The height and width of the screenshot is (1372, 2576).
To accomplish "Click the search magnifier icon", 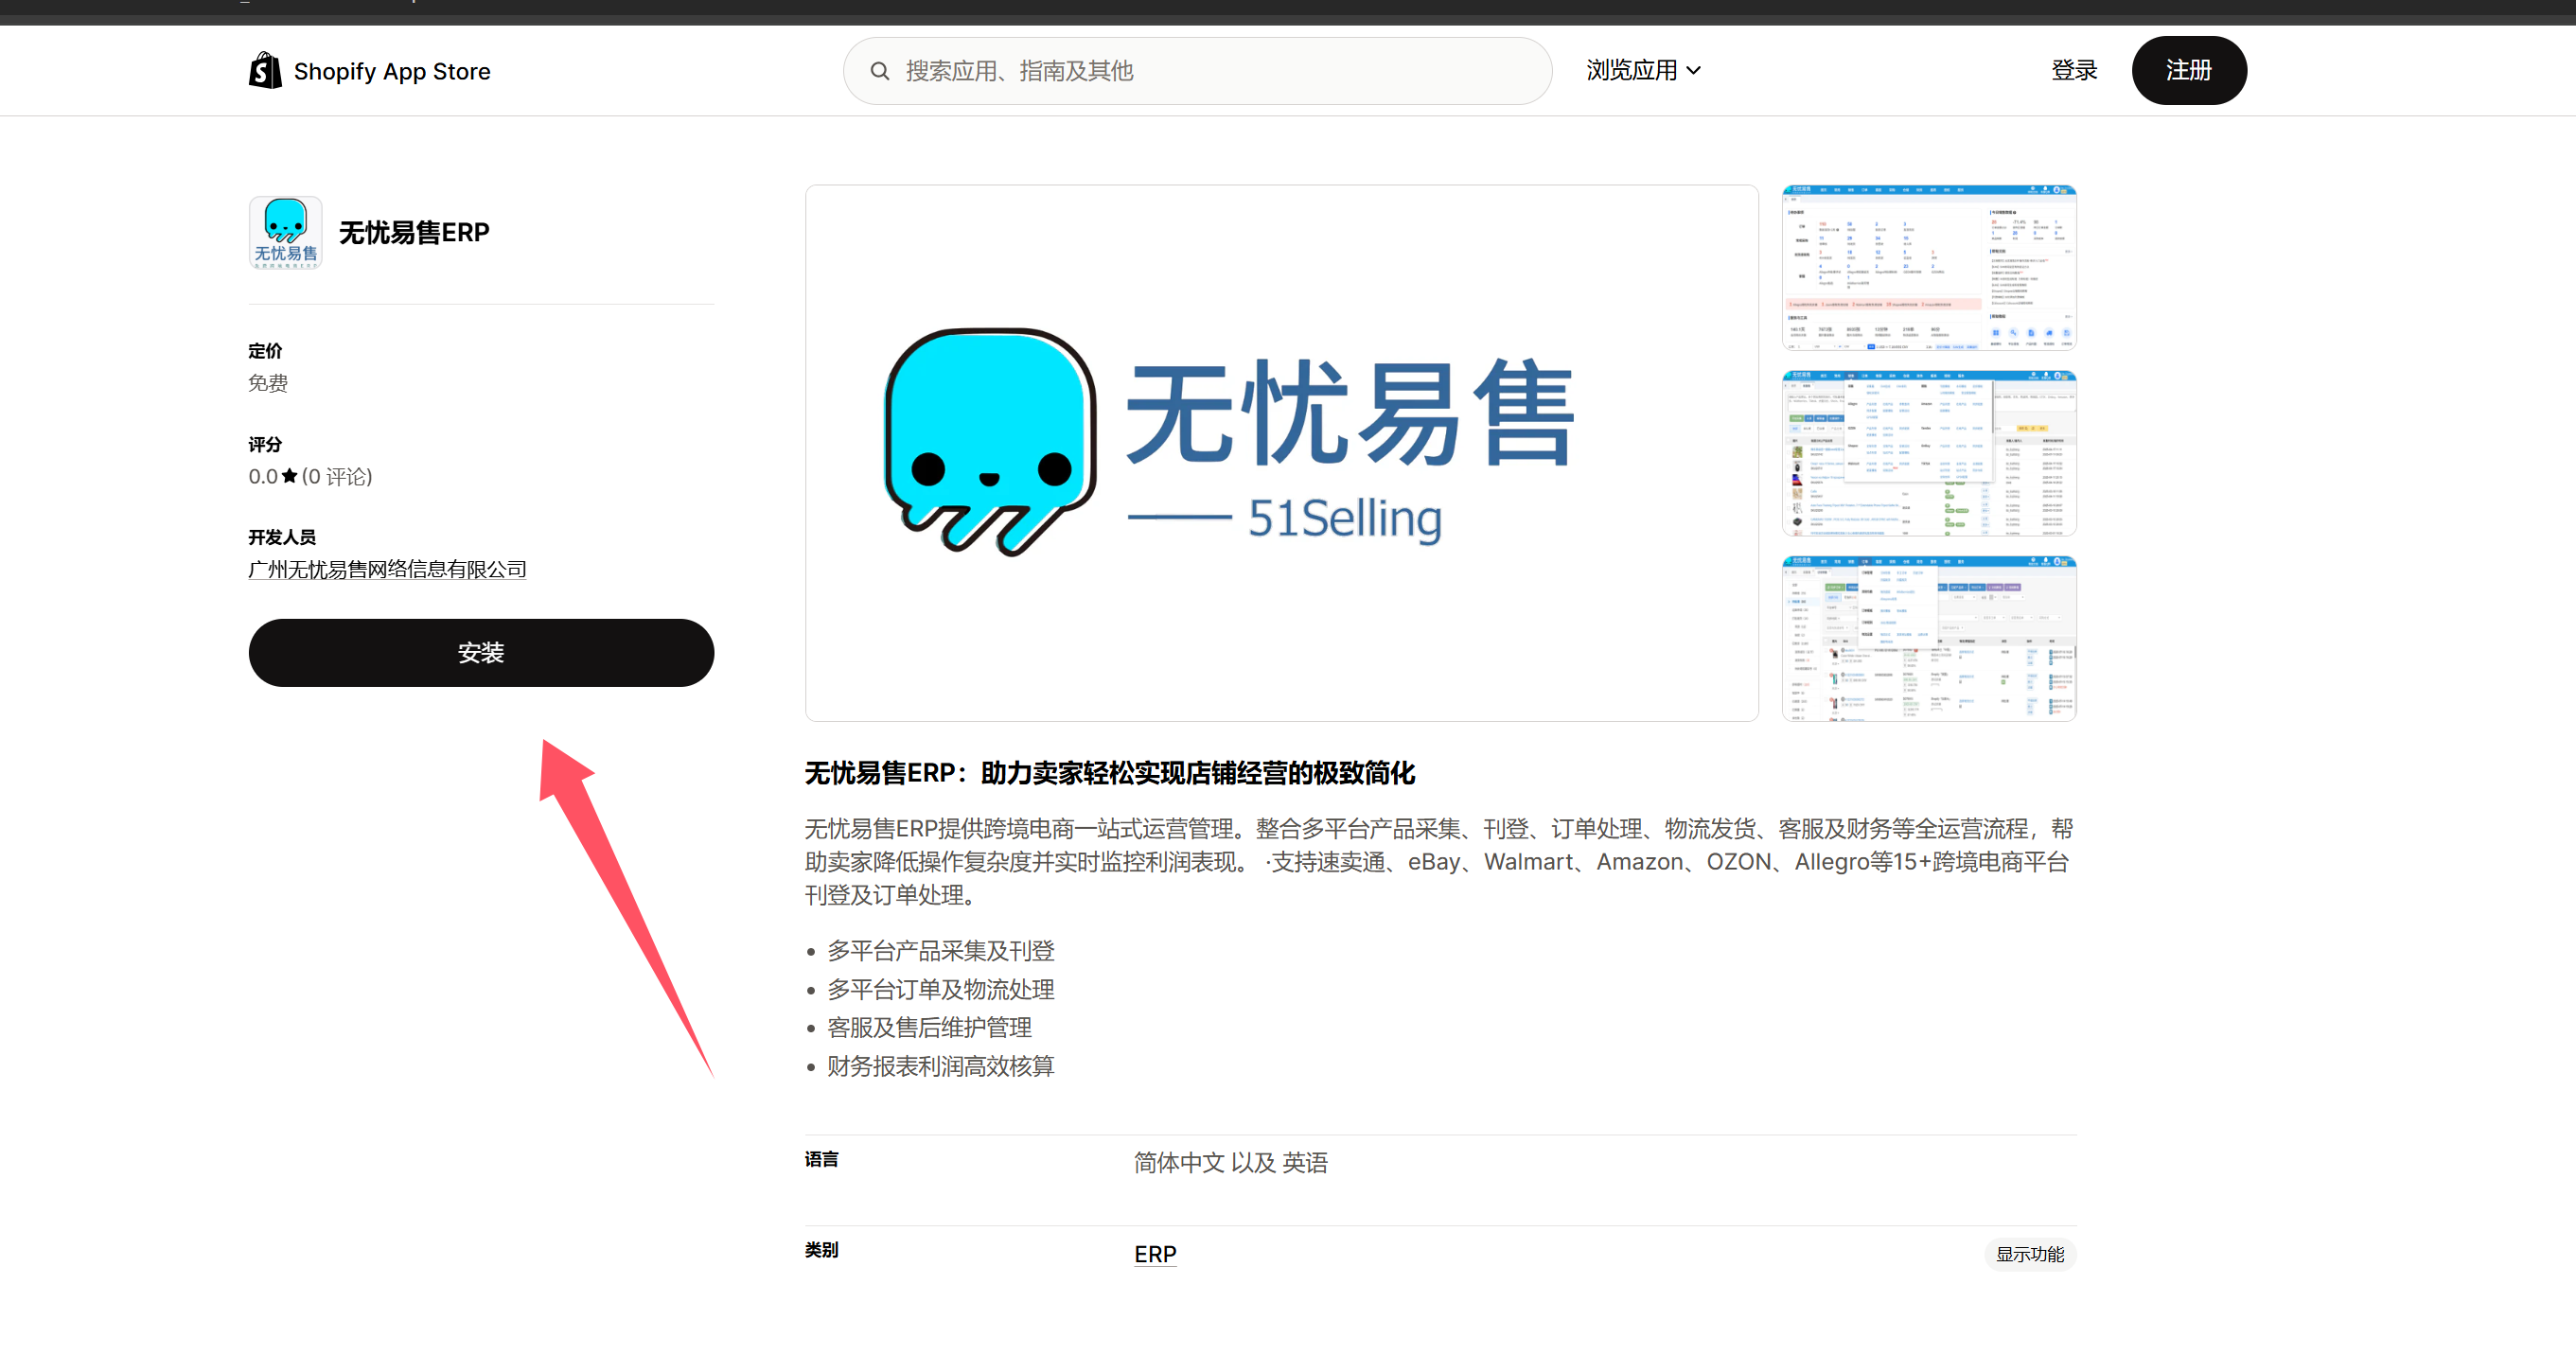I will [x=879, y=71].
